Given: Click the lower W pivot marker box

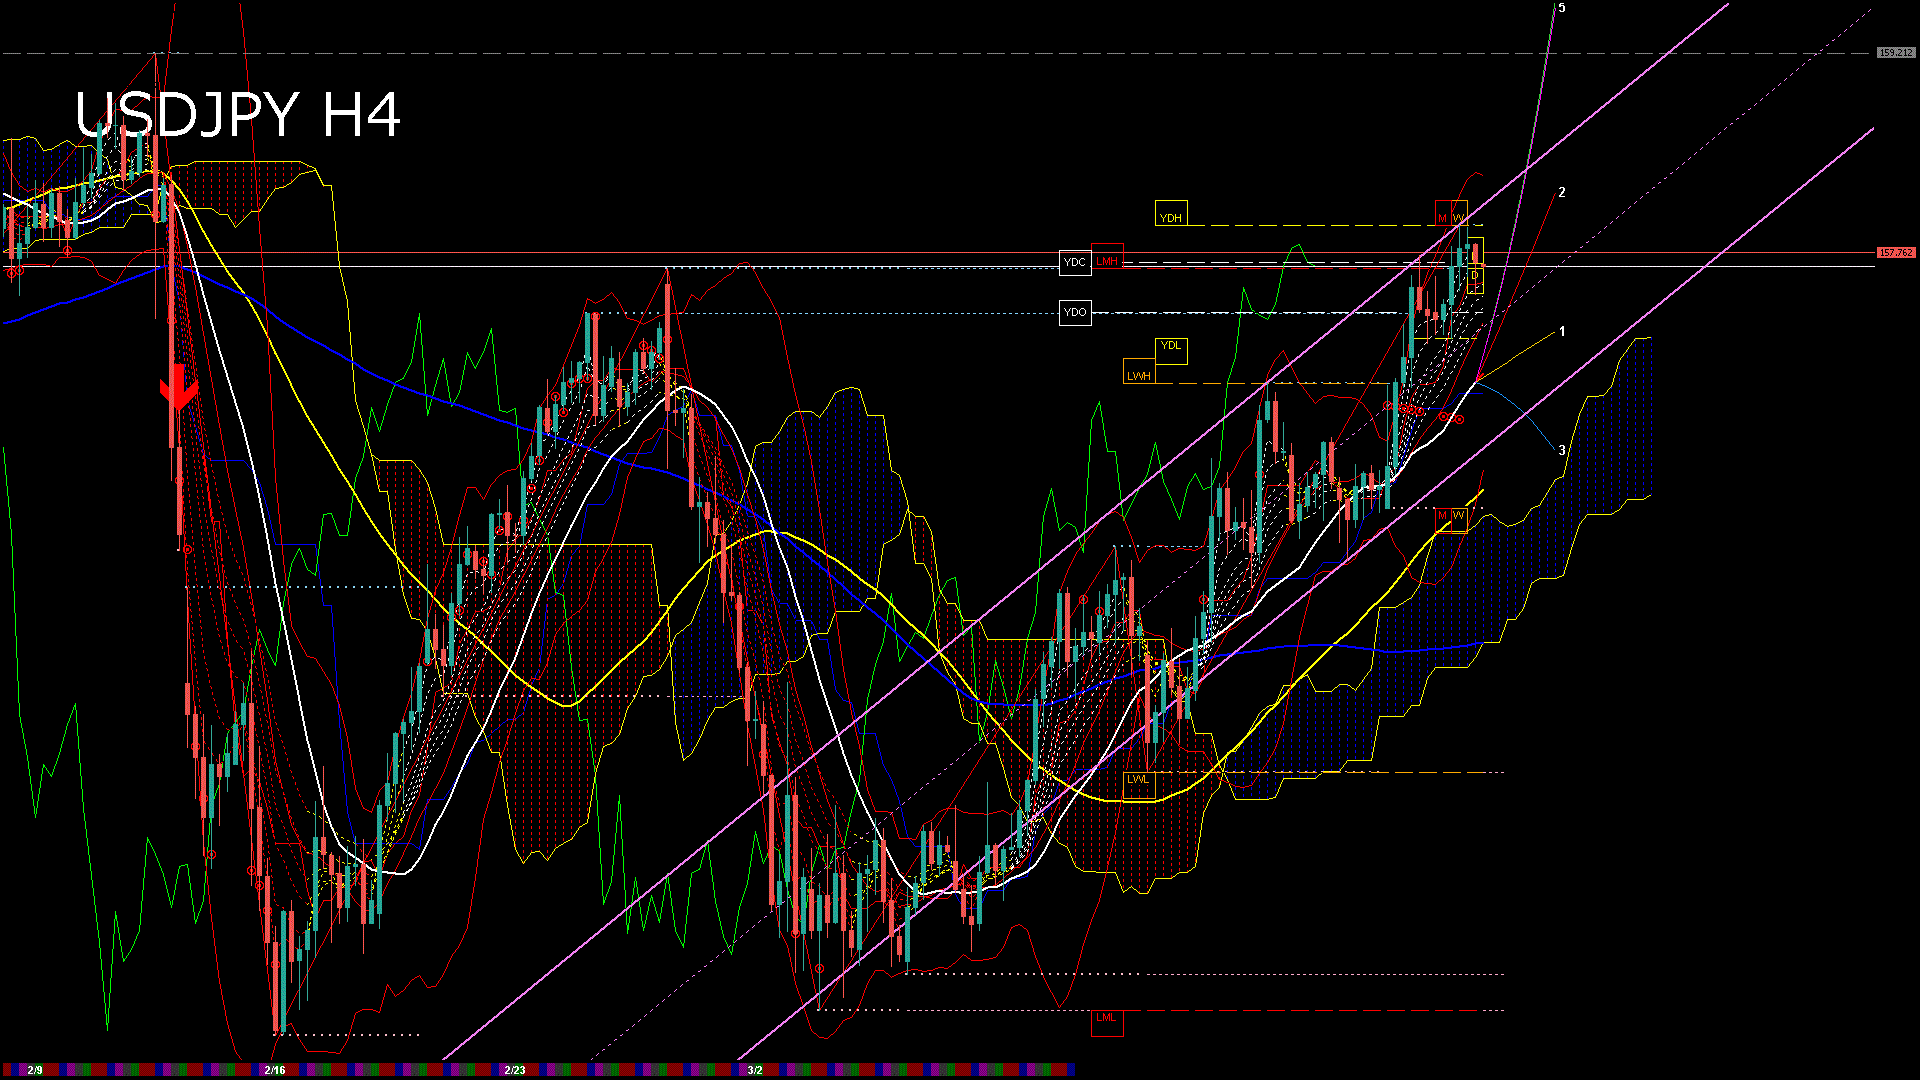Looking at the screenshot, I should tap(1458, 518).
